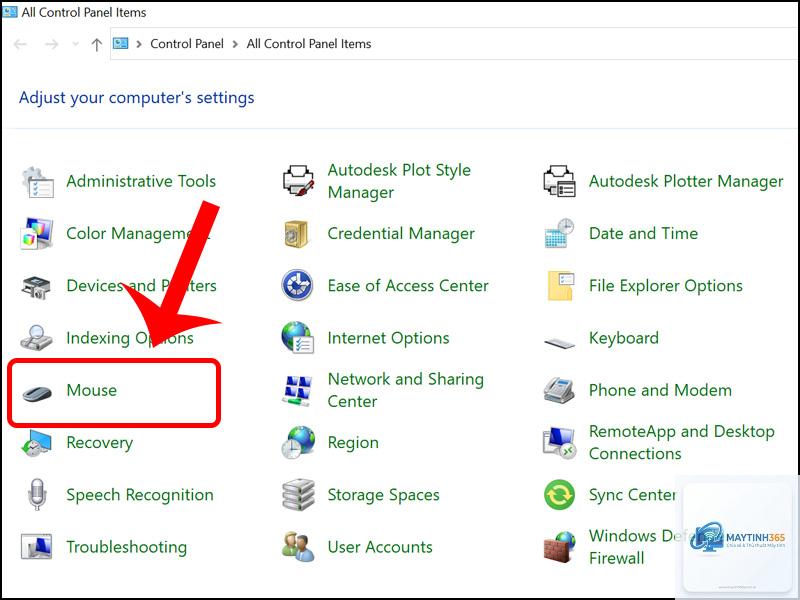Open the Storage Spaces link

(x=383, y=495)
